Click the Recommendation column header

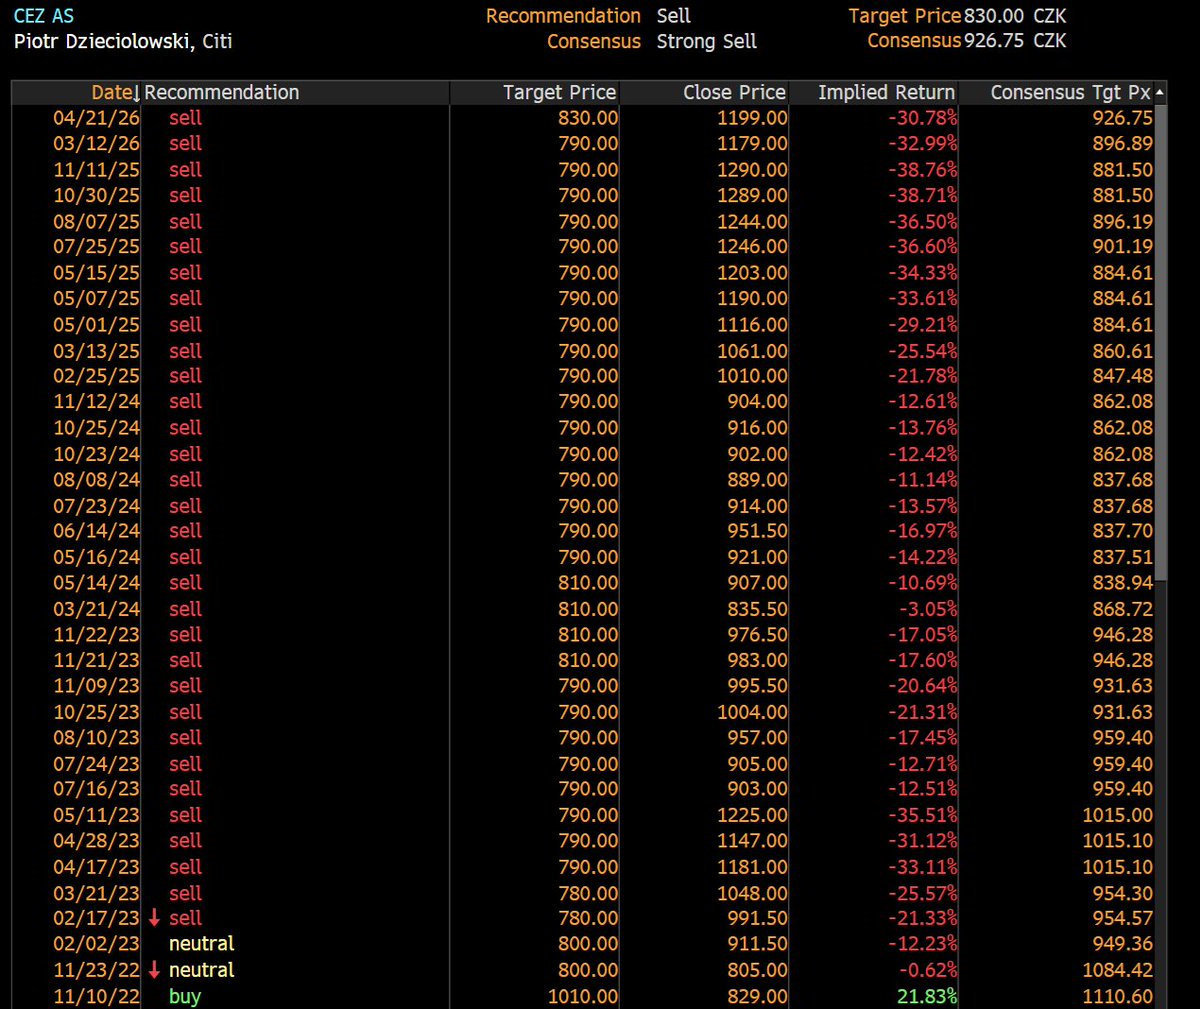[222, 92]
